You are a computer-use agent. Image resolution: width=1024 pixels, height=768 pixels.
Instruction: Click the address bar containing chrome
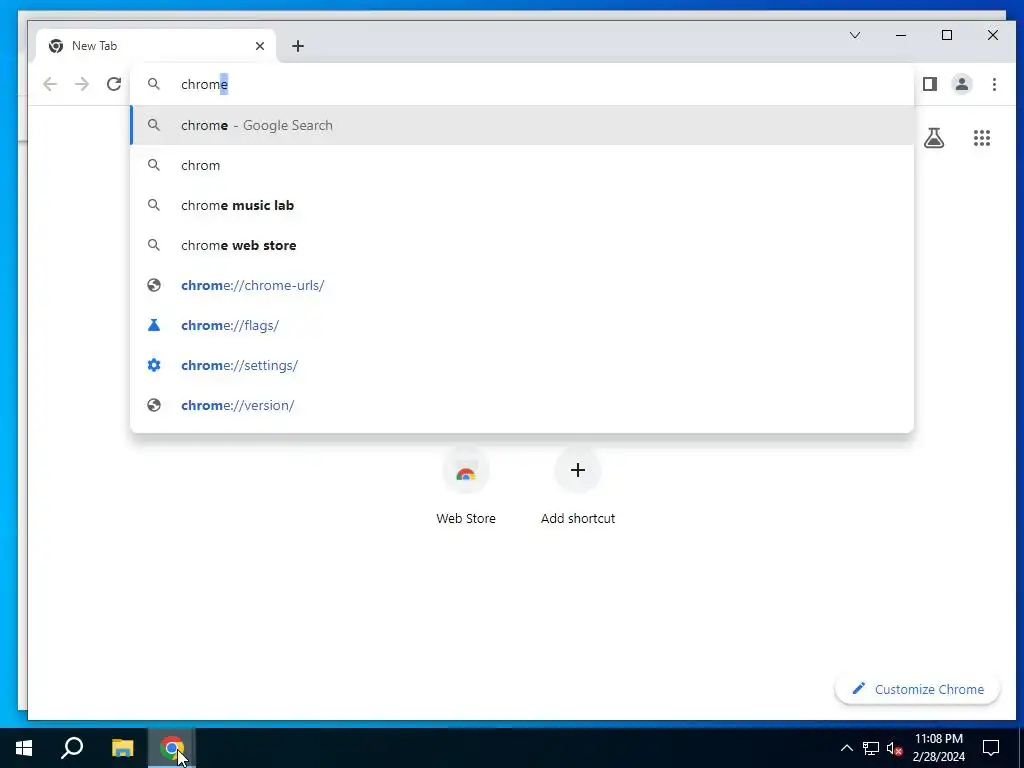coord(521,84)
